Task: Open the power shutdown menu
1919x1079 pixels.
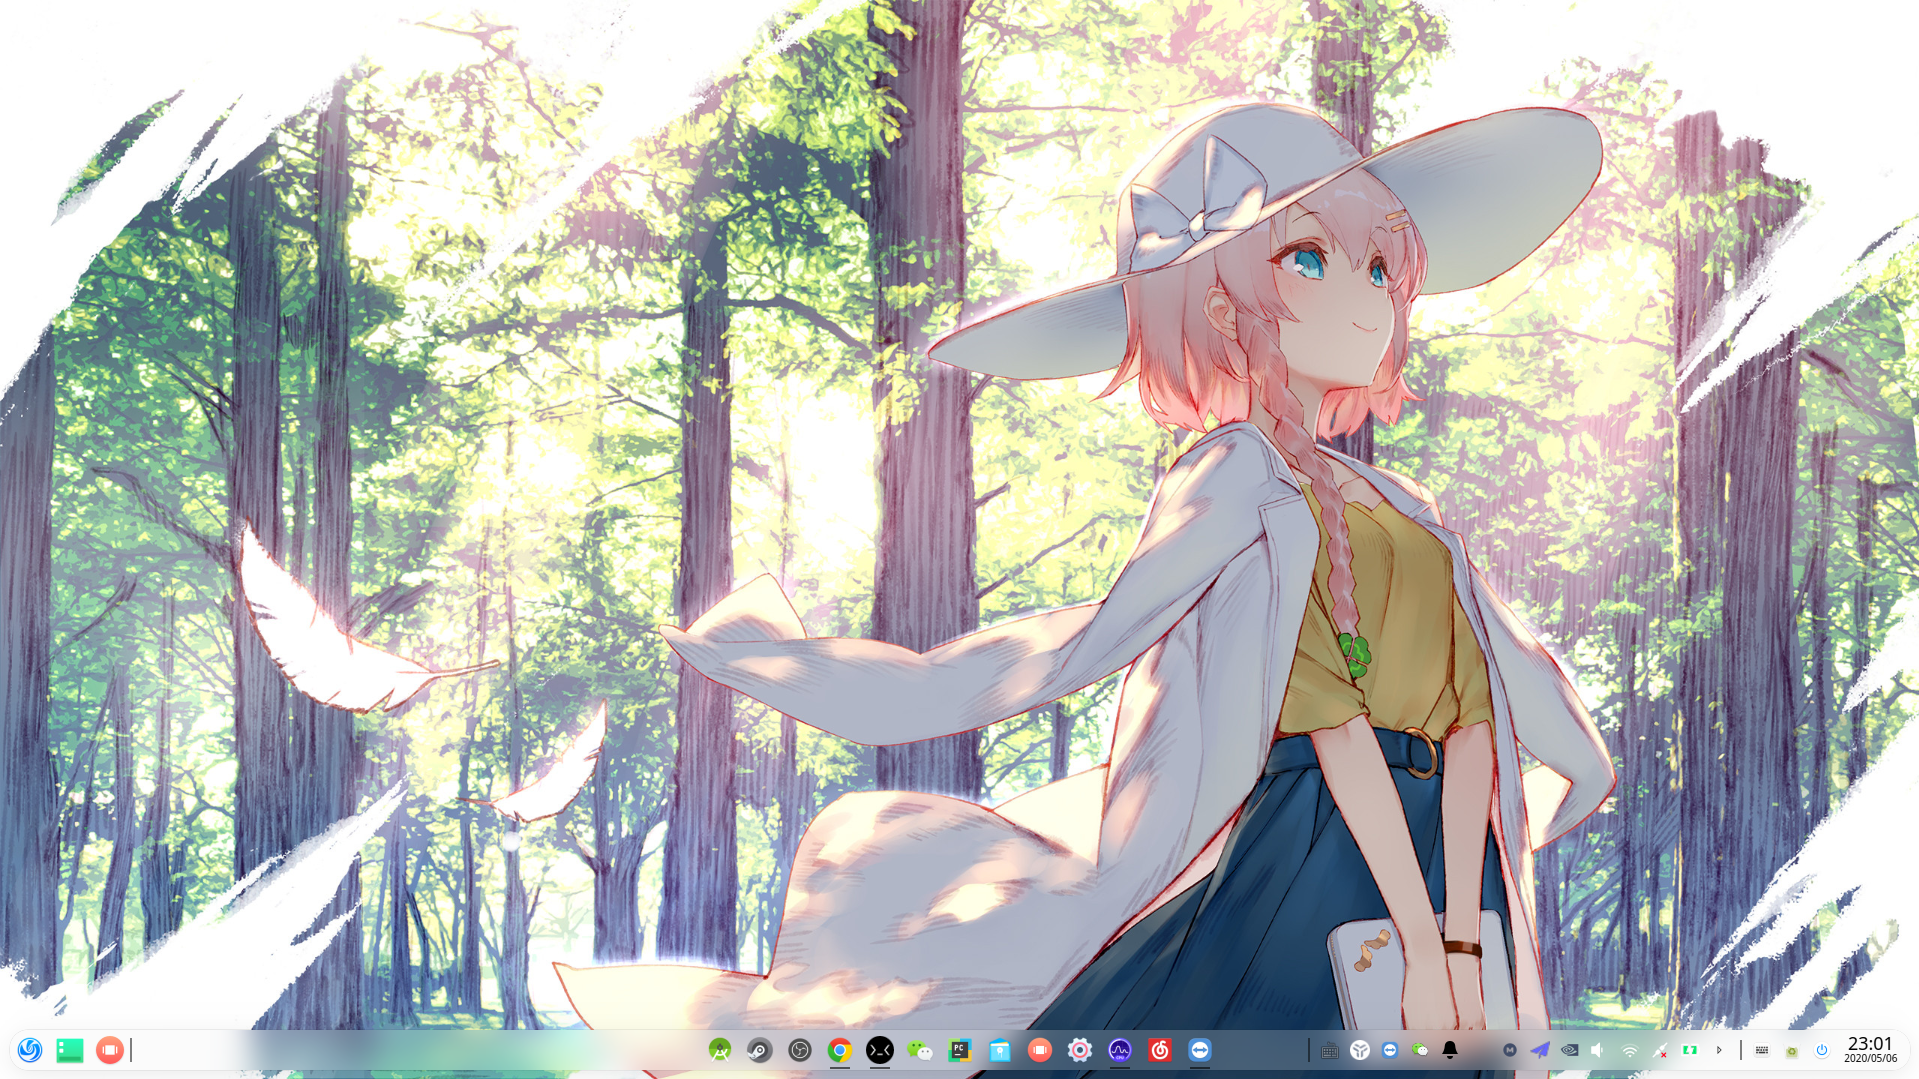Action: pyautogui.click(x=1822, y=1050)
